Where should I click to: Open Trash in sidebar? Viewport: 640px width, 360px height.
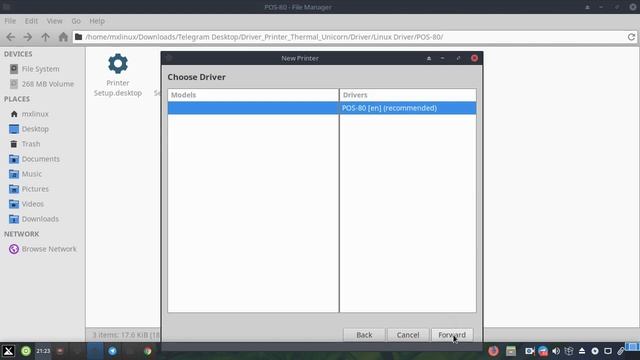point(31,144)
